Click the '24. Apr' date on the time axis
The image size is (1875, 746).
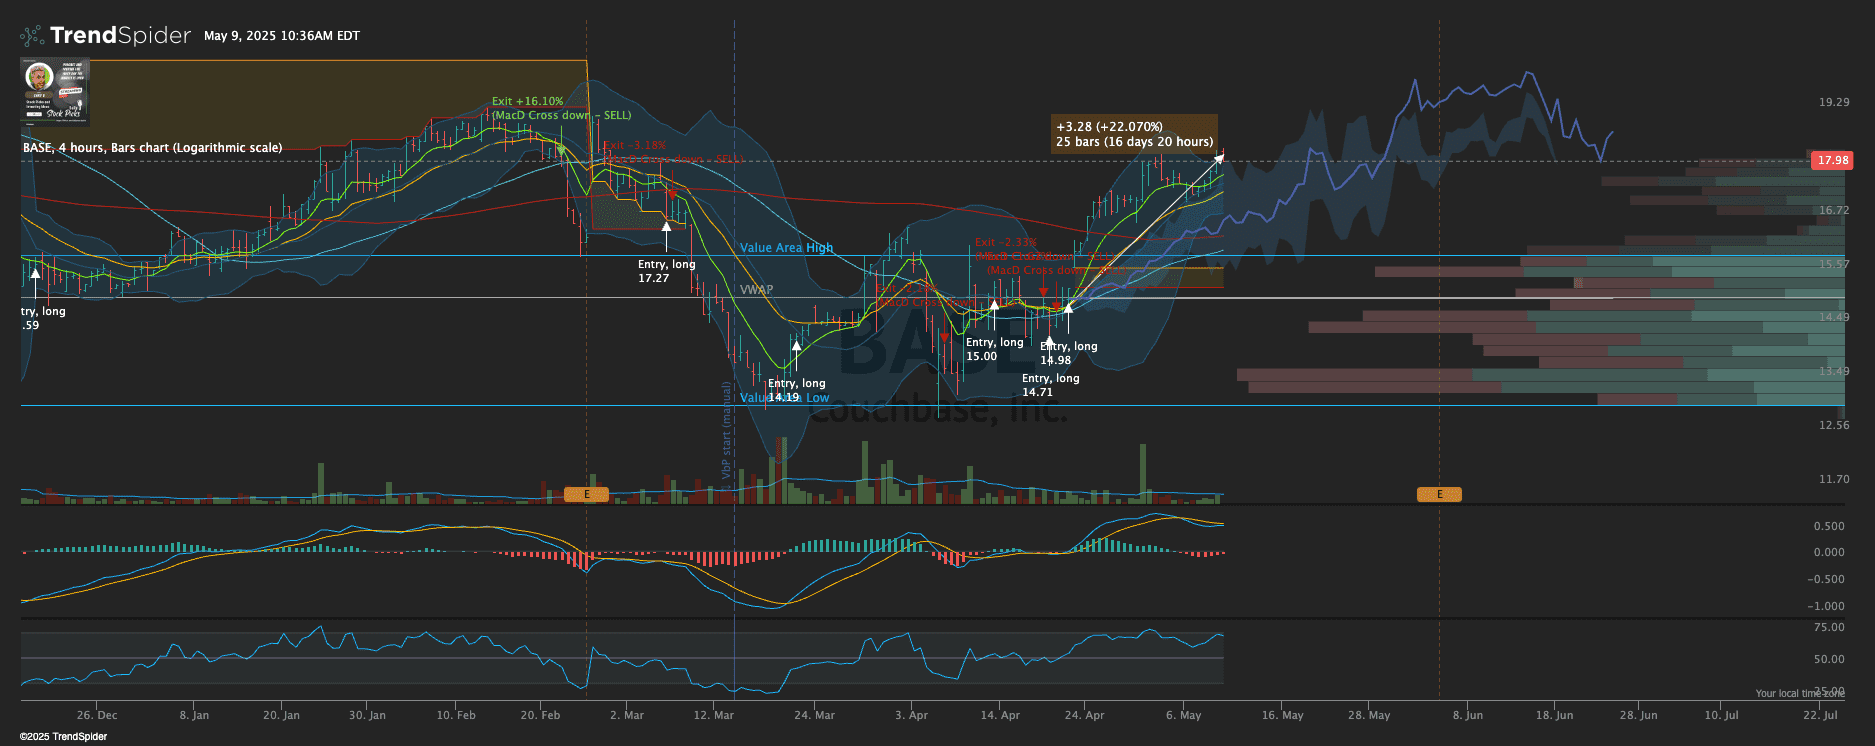click(x=1084, y=715)
